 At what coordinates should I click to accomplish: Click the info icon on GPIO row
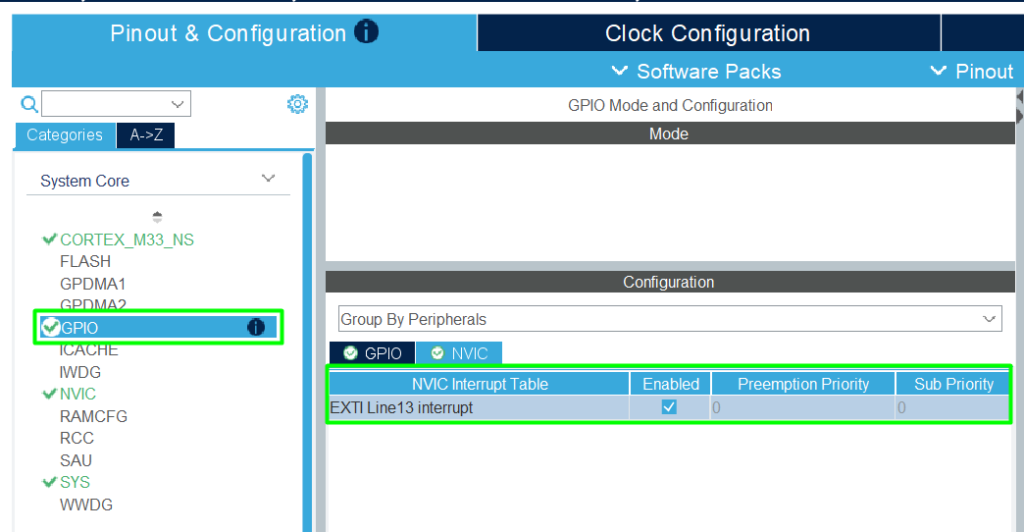point(255,327)
